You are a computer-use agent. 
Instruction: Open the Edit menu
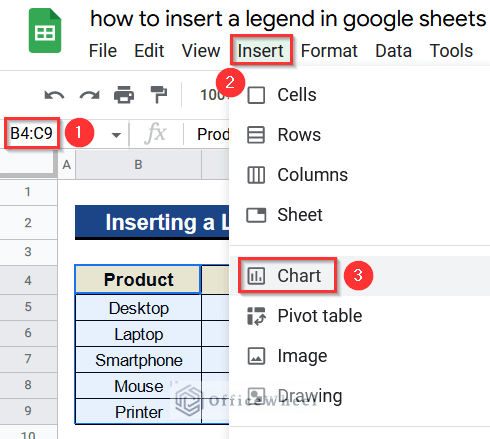149,51
